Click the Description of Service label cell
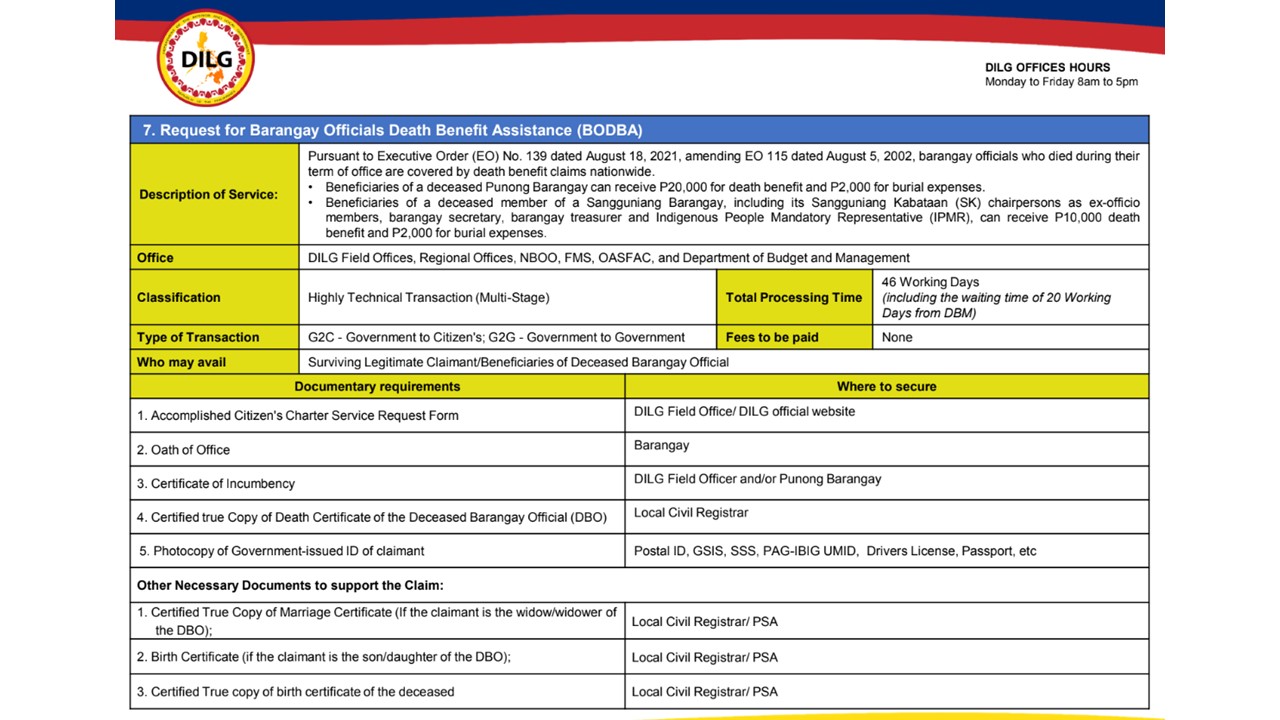Screen dimensions: 1280x720 point(208,194)
